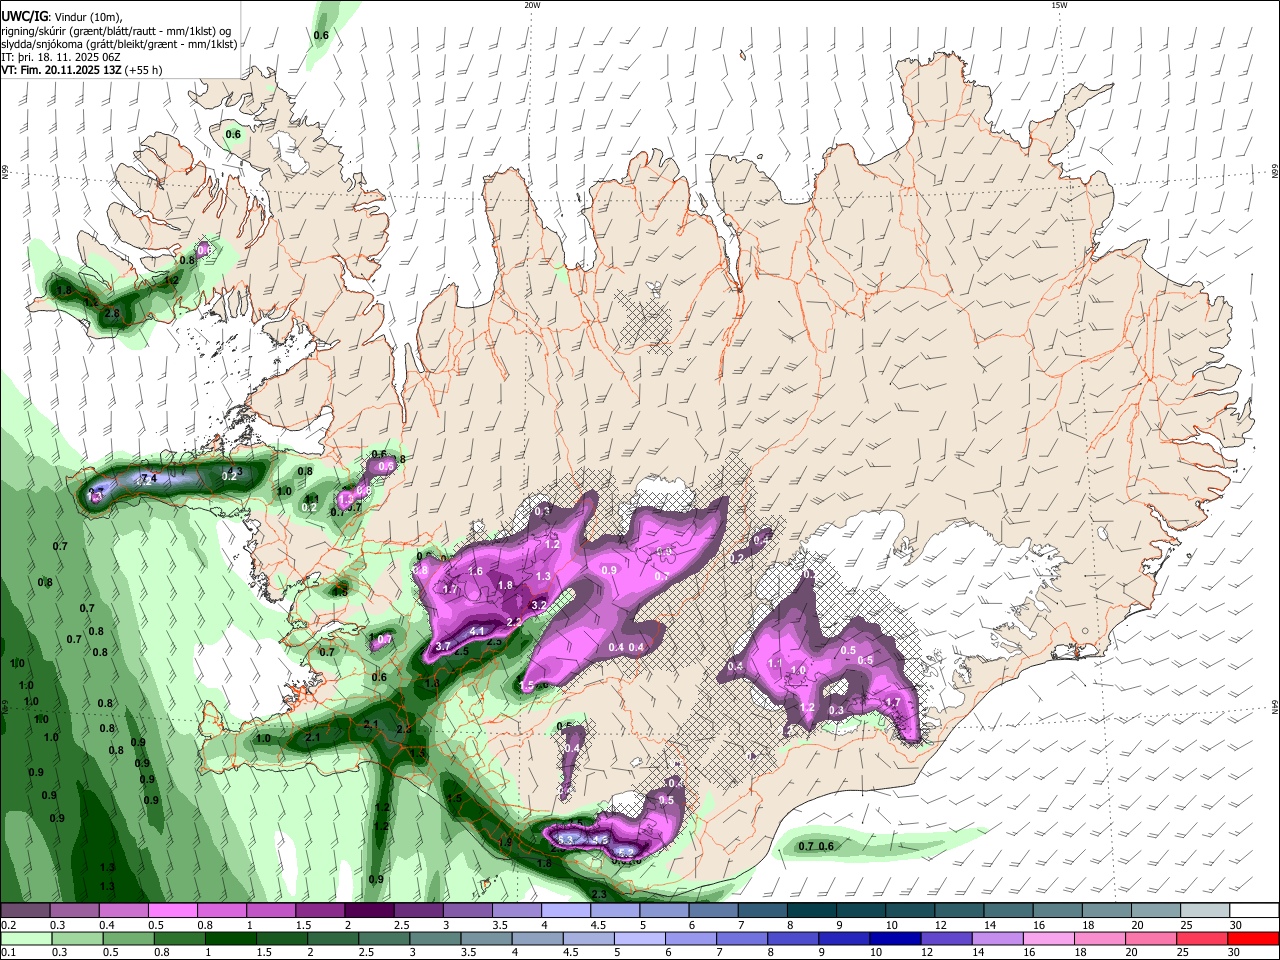This screenshot has height=960, width=1280.
Task: Click the '15W' longitude label
Action: [1059, 5]
